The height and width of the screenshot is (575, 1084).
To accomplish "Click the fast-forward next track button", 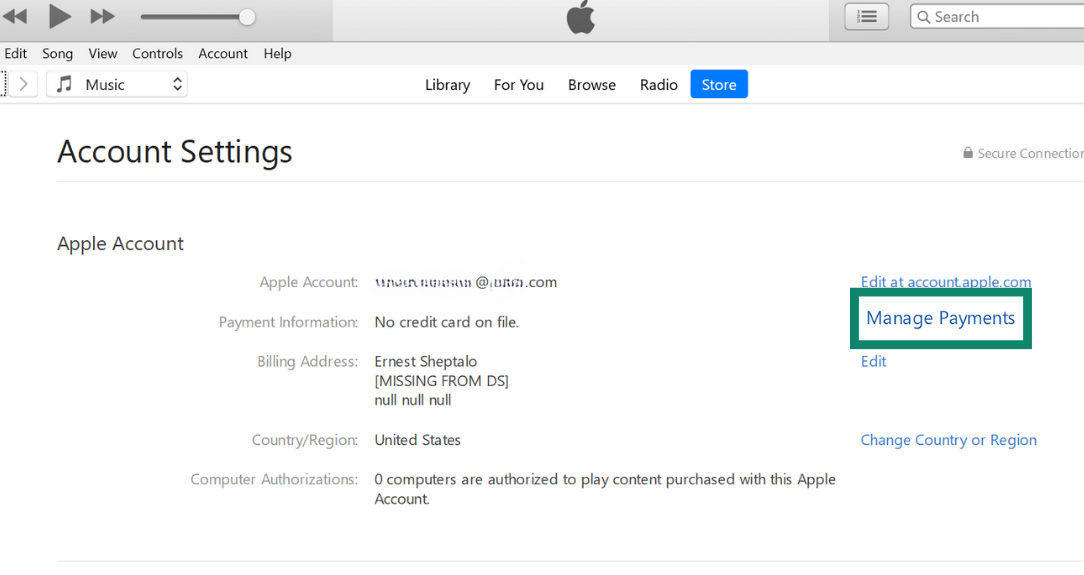I will pos(102,16).
